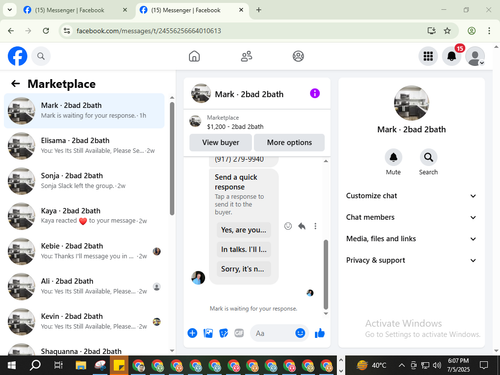Image resolution: width=500 pixels, height=375 pixels.
Task: Click the chat messages vertical scrollbar
Action: point(326,274)
